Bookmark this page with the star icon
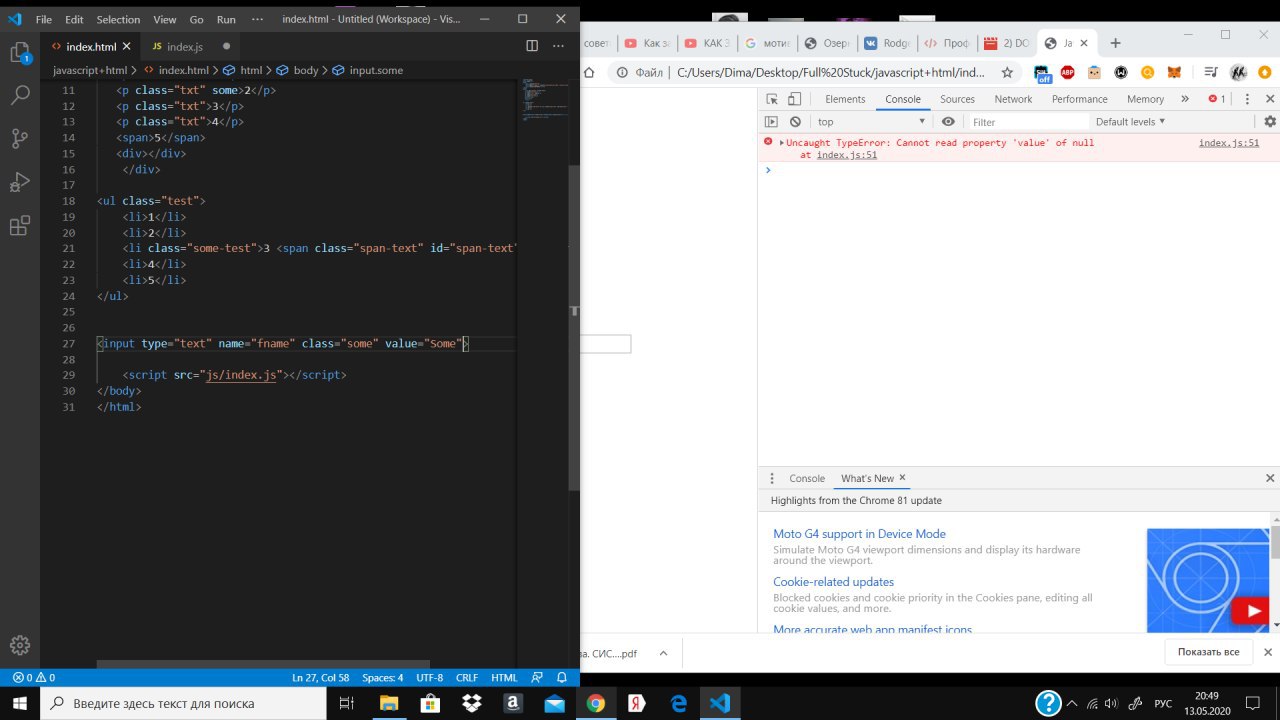Viewport: 1280px width, 720px height. [x=1007, y=73]
